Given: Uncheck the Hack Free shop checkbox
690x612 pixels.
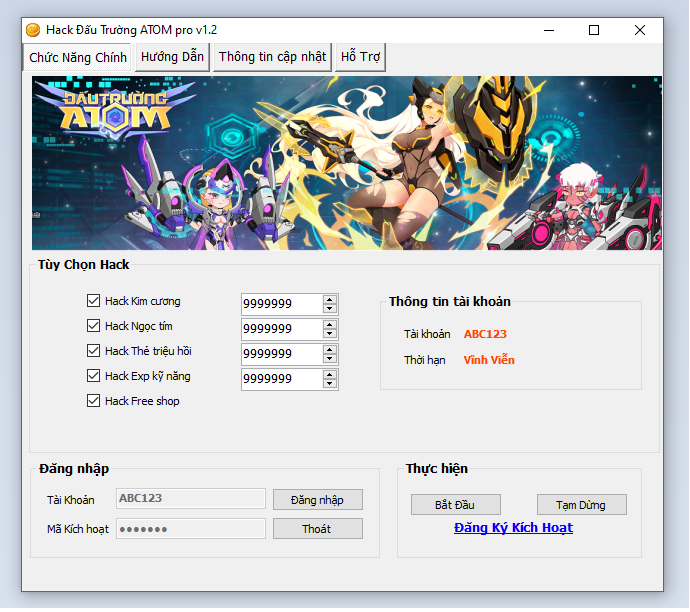Looking at the screenshot, I should tap(94, 401).
